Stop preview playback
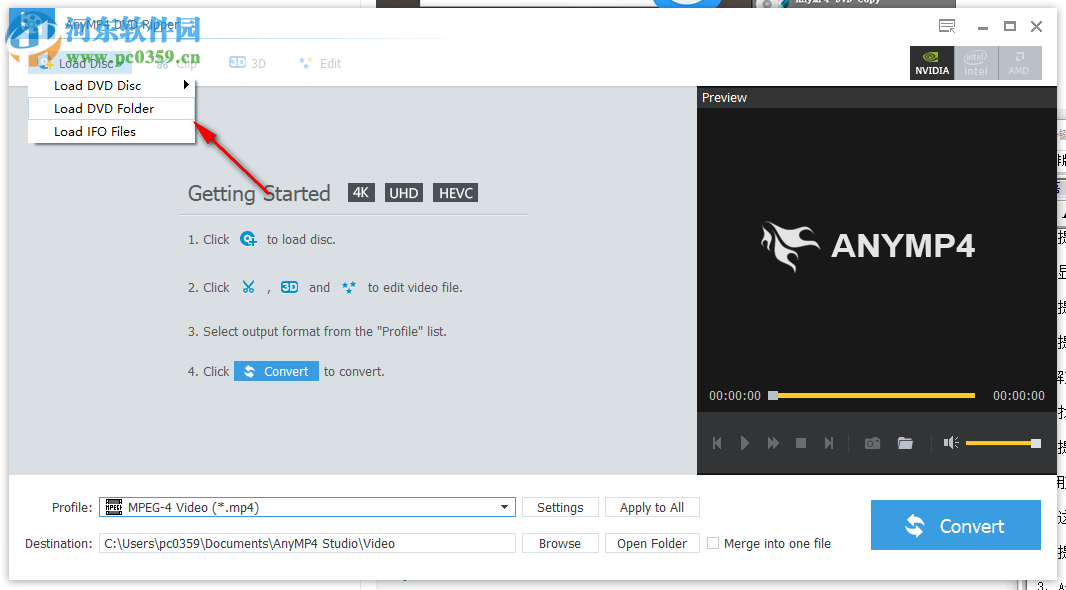The width and height of the screenshot is (1066, 590). pos(801,443)
